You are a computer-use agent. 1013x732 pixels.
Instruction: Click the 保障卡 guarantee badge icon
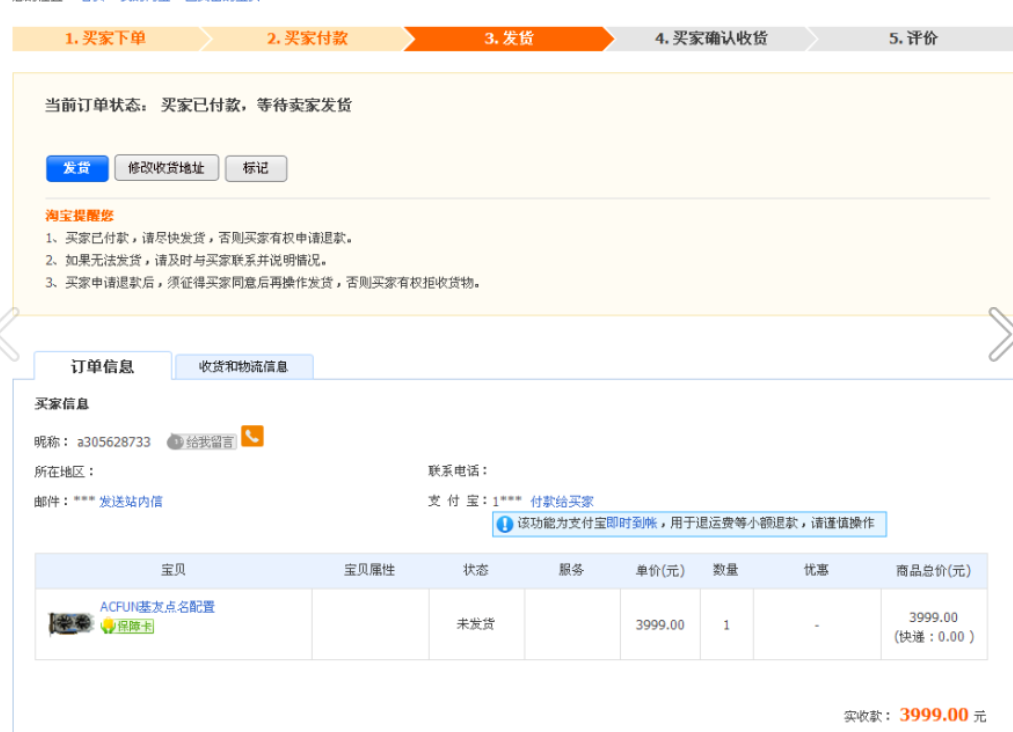point(127,625)
